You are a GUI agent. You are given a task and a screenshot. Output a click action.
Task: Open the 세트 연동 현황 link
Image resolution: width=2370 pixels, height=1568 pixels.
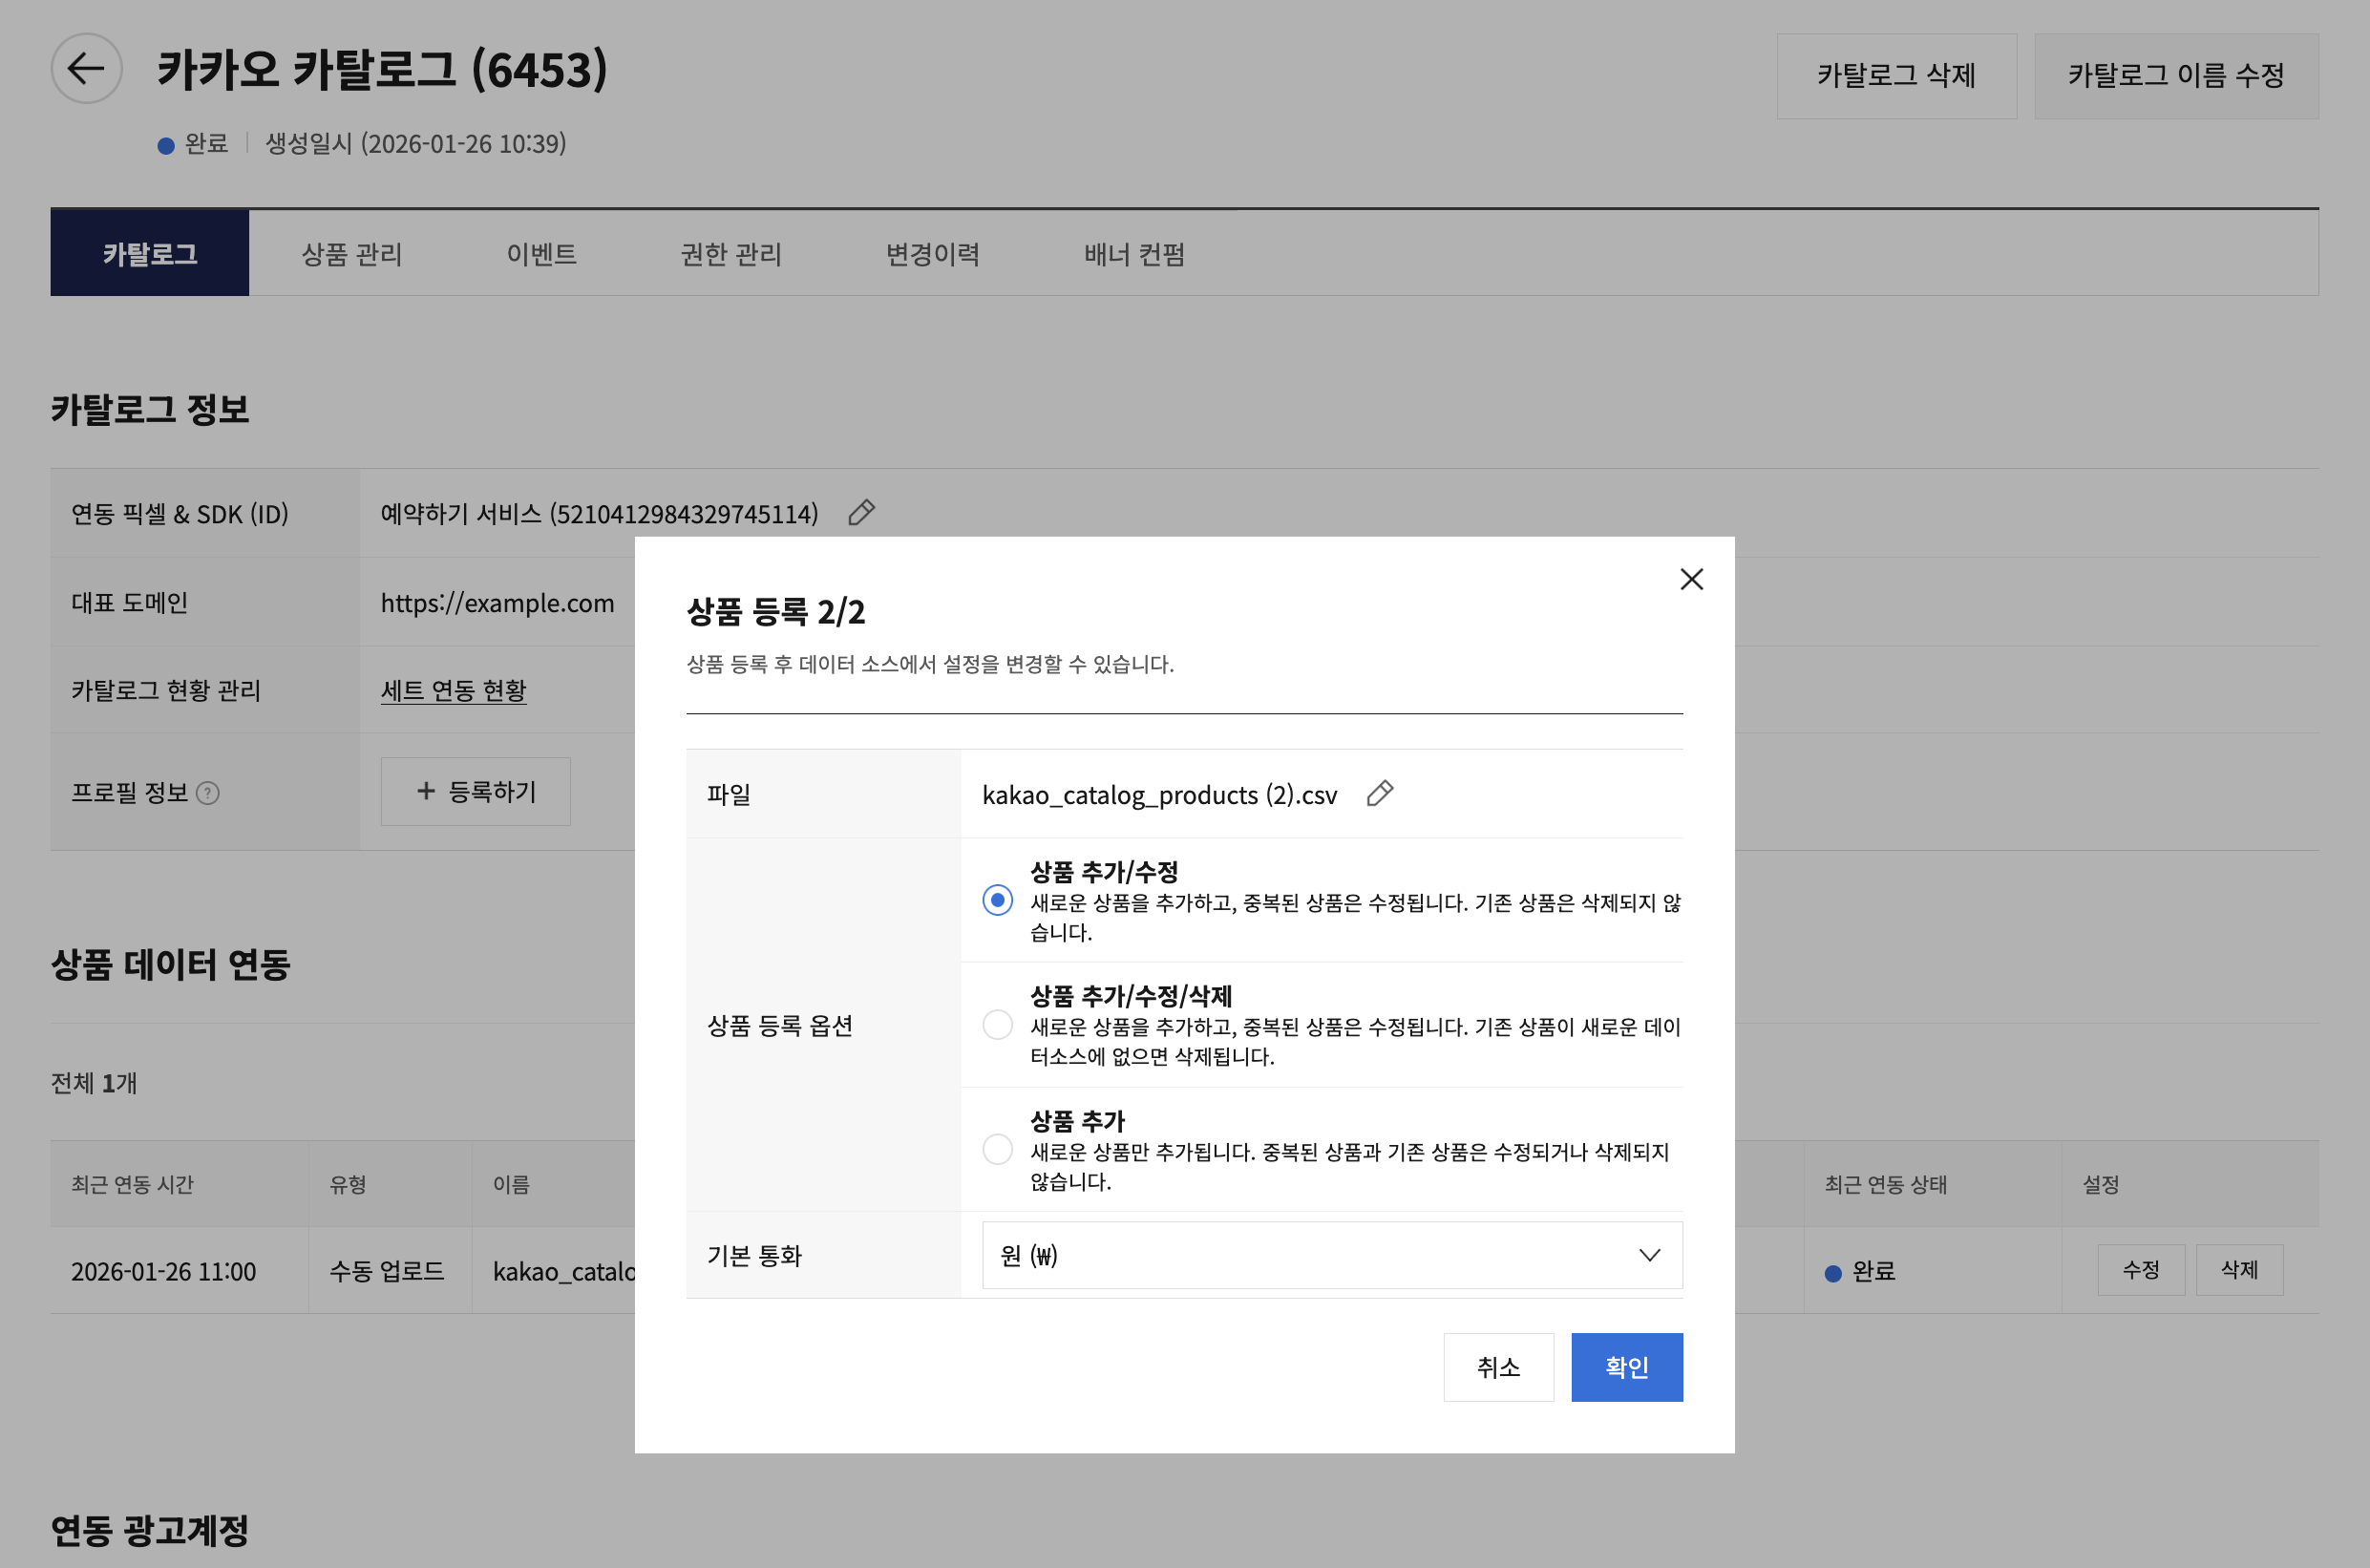[453, 690]
